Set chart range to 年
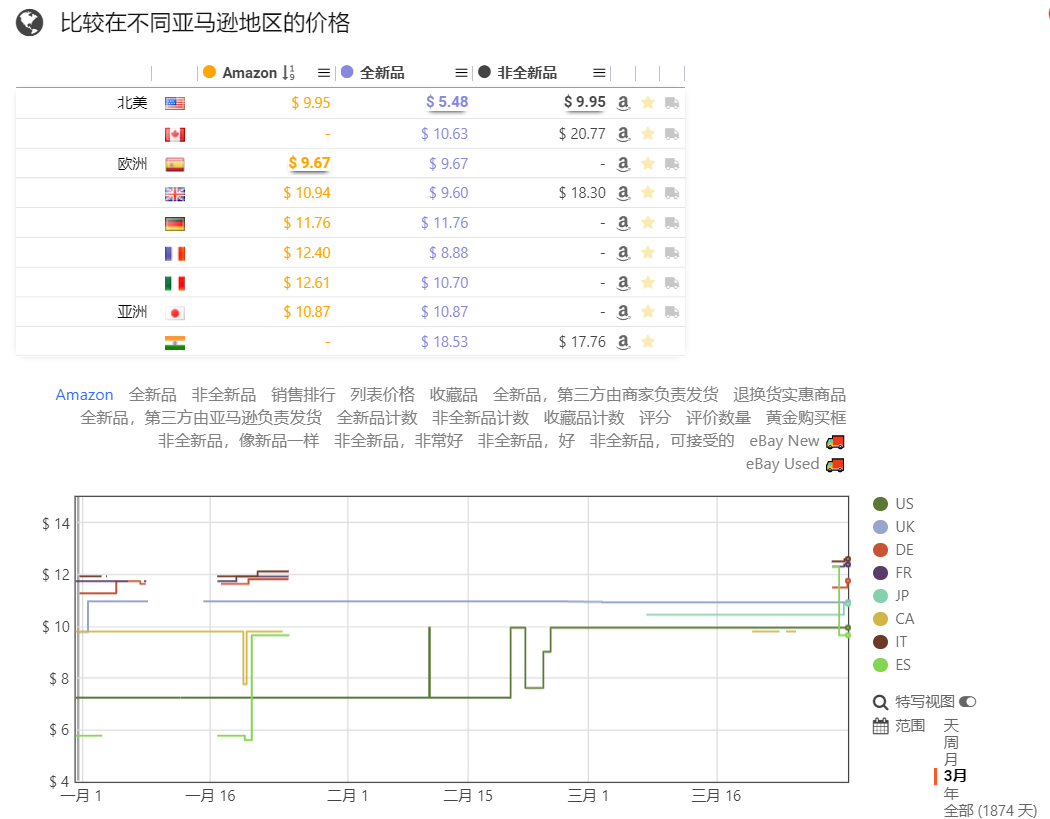This screenshot has height=819, width=1050. [951, 794]
